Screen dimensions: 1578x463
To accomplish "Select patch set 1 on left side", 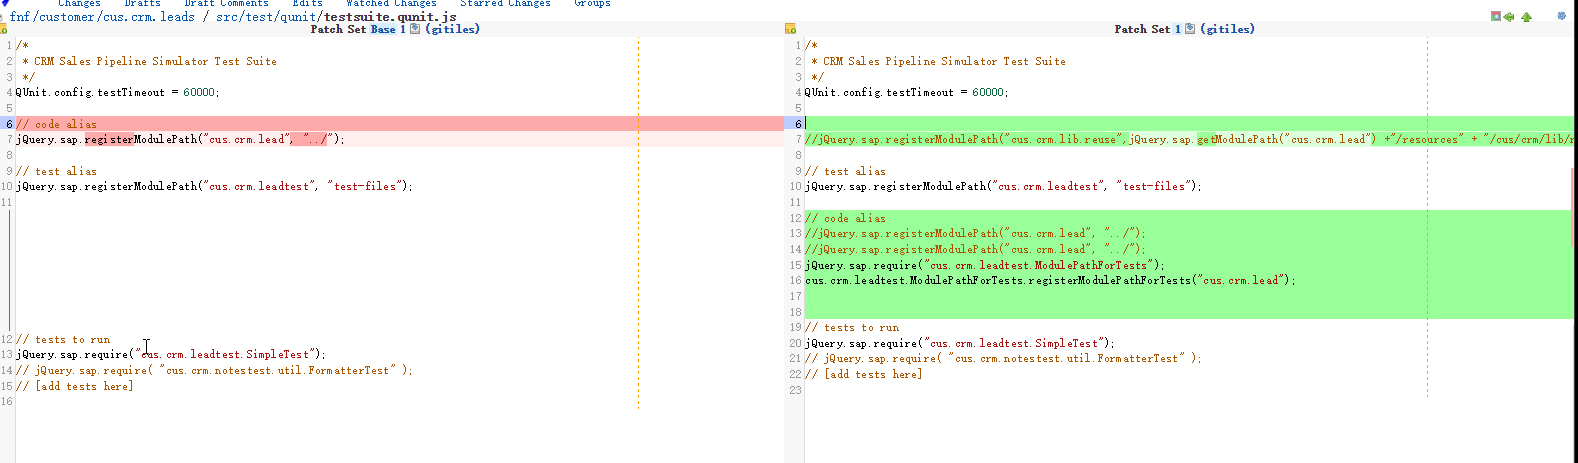I will click(x=403, y=29).
